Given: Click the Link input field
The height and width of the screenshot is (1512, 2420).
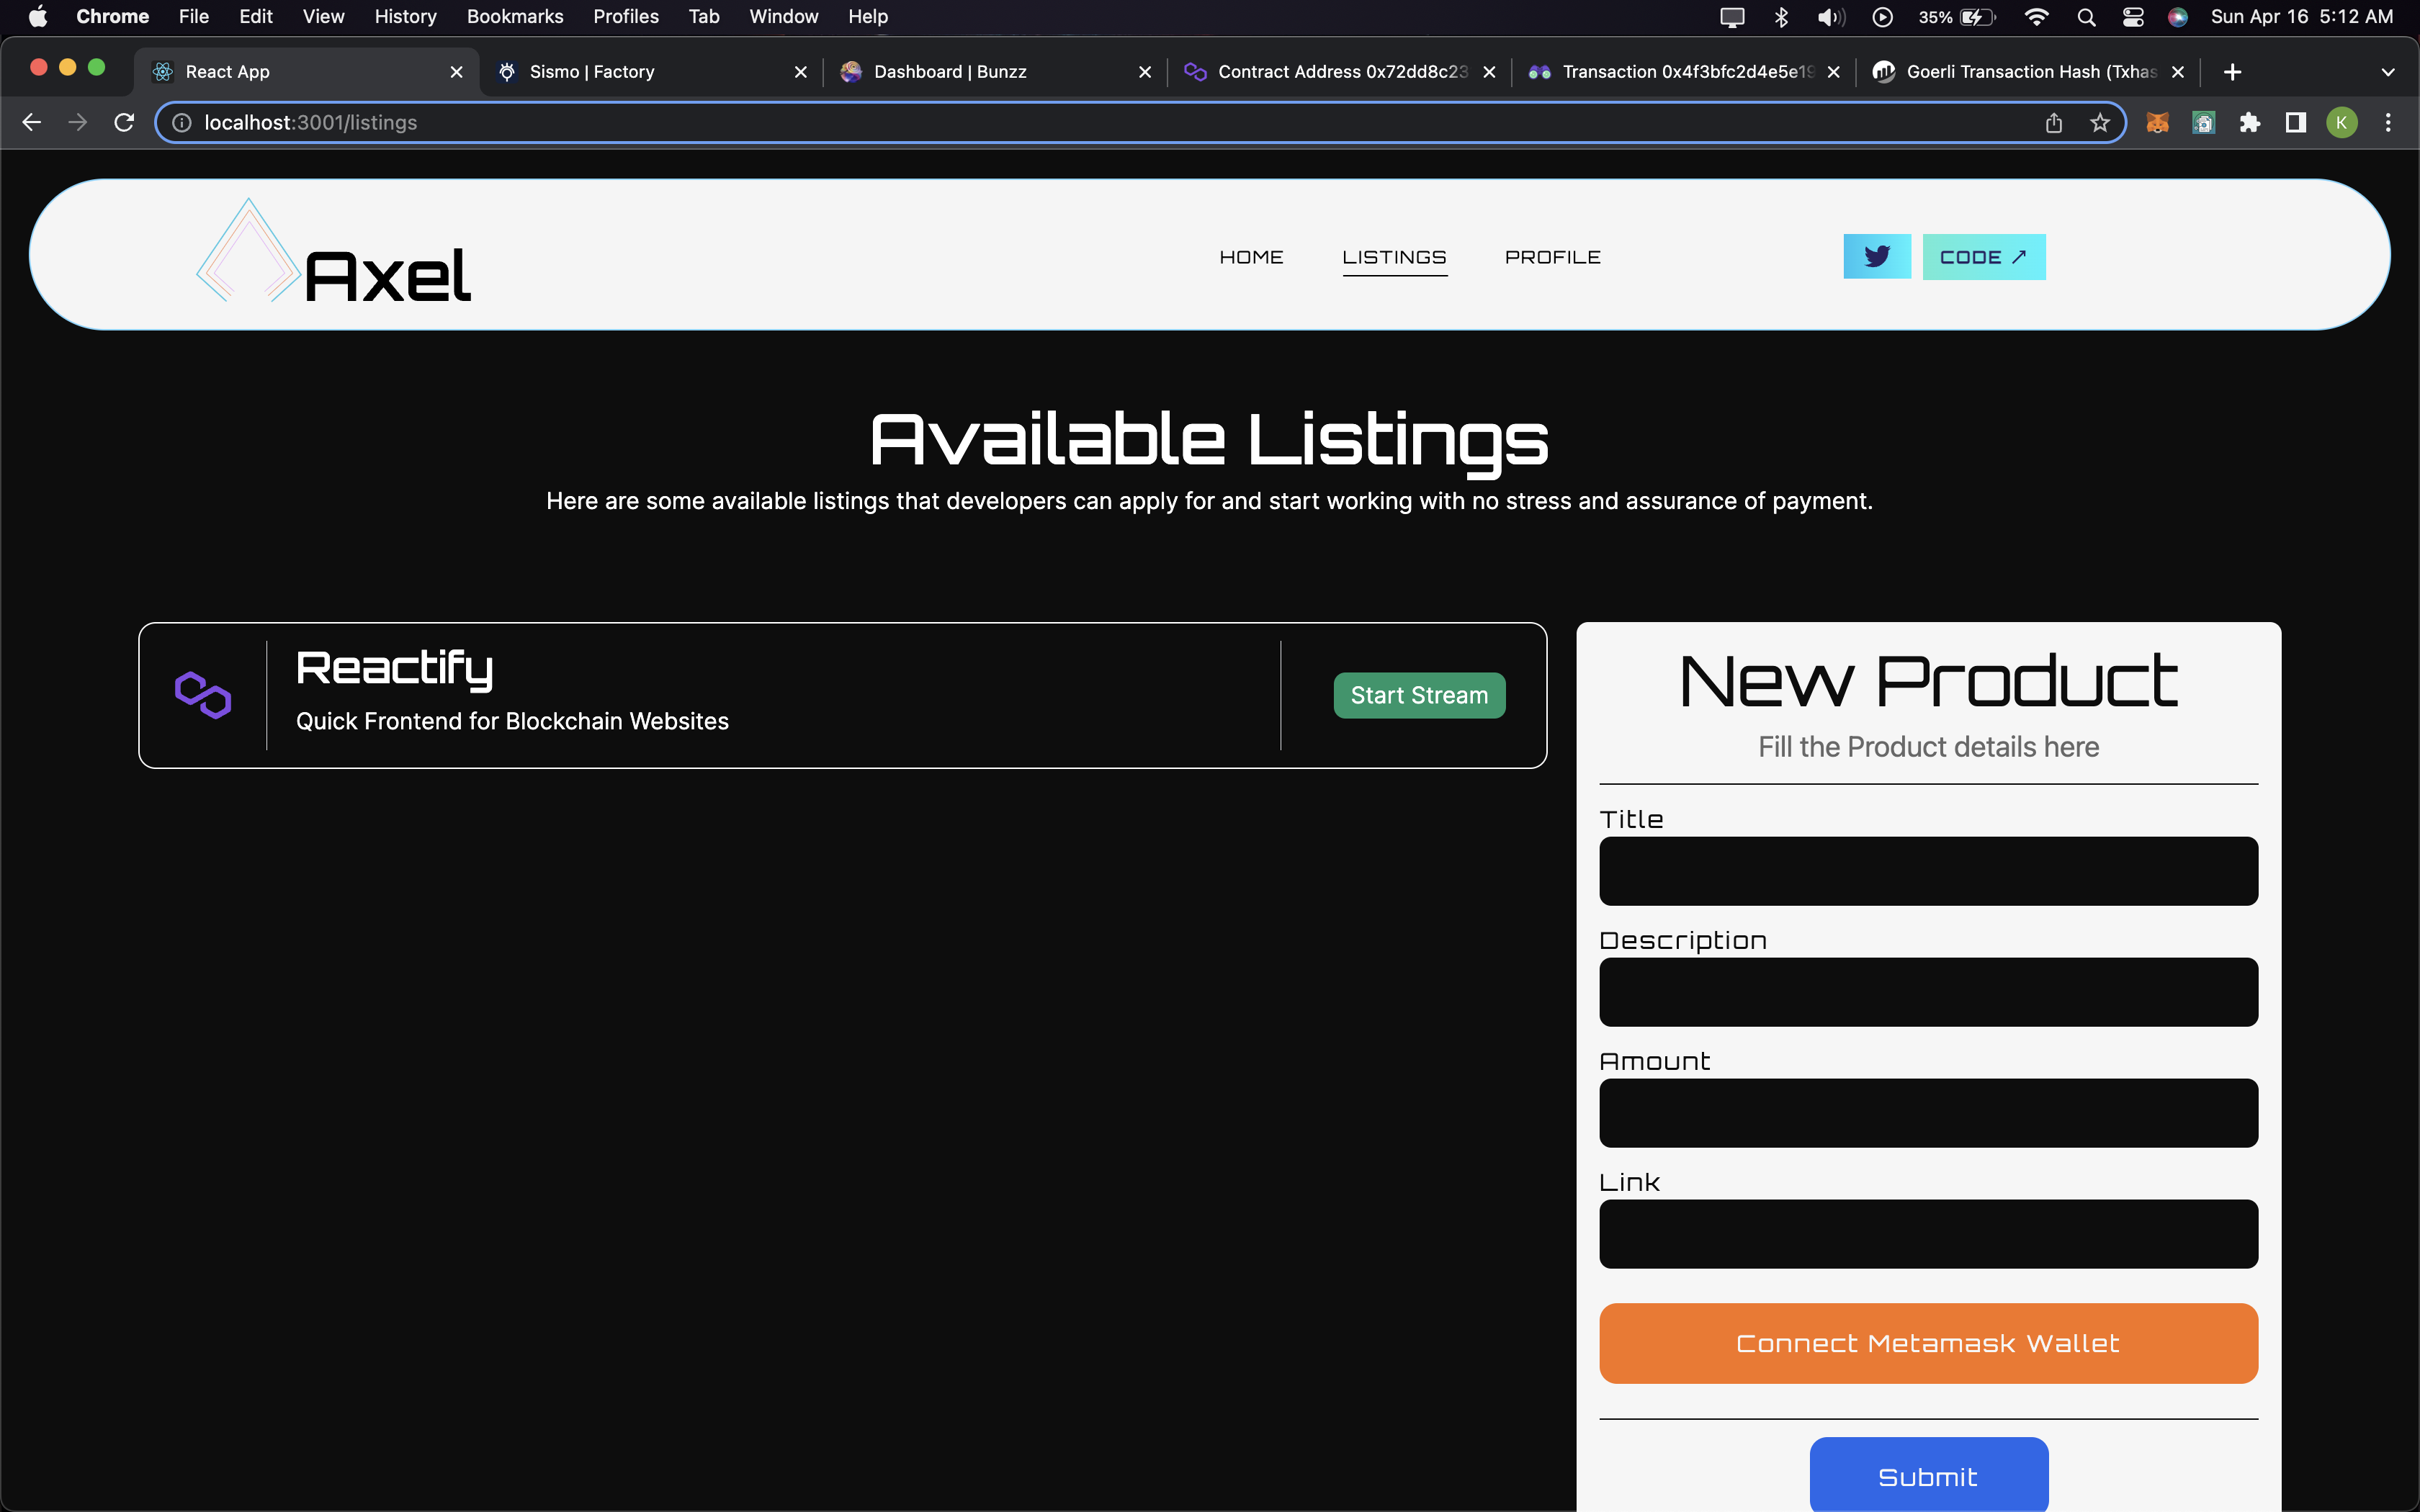Looking at the screenshot, I should pyautogui.click(x=1929, y=1233).
